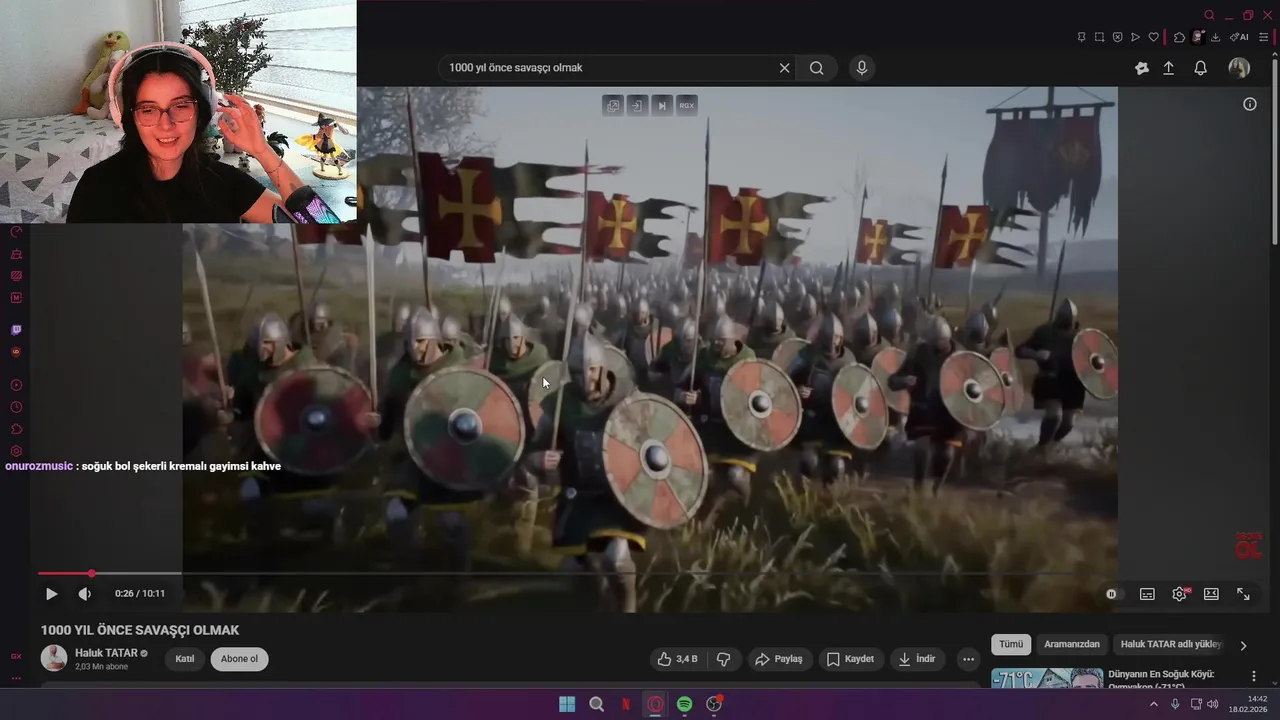The image size is (1280, 720).
Task: Open browser tab search magnifier
Action: pos(1209,15)
